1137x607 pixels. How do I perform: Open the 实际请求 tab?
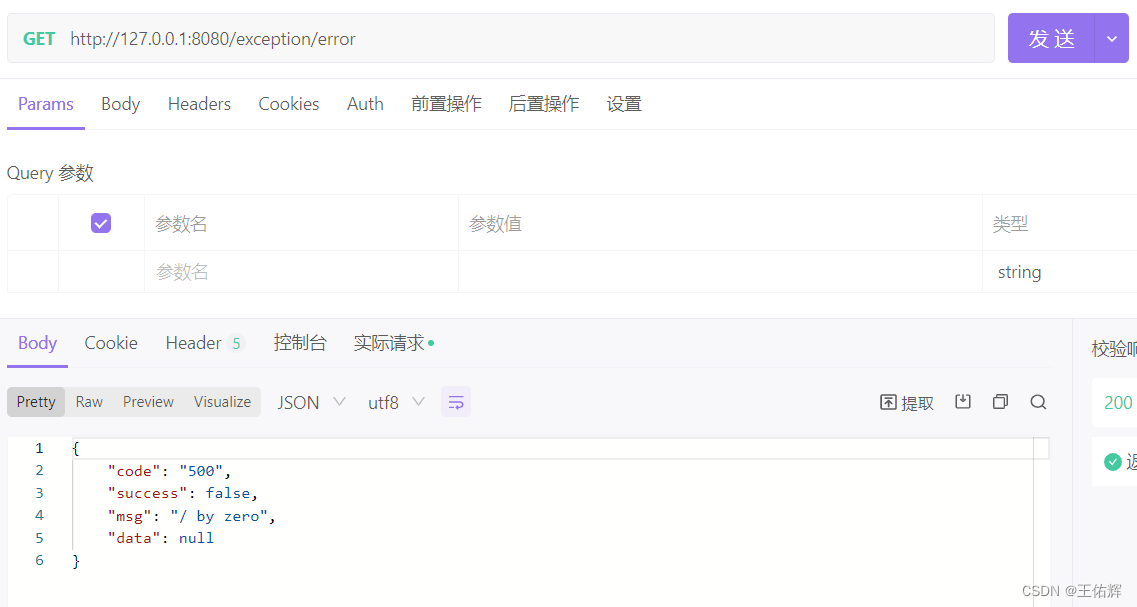coord(394,343)
